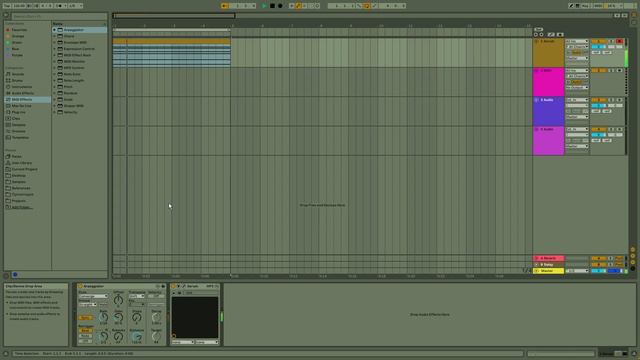
Task: Arm the 2 MIDI track
Action: (619, 71)
